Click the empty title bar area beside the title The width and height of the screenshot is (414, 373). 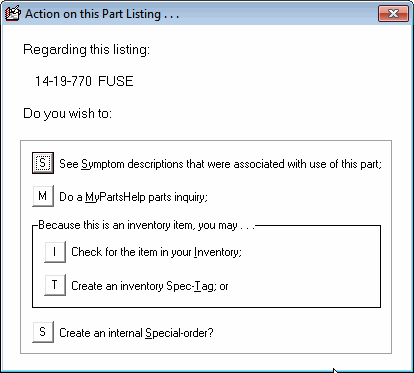click(277, 14)
